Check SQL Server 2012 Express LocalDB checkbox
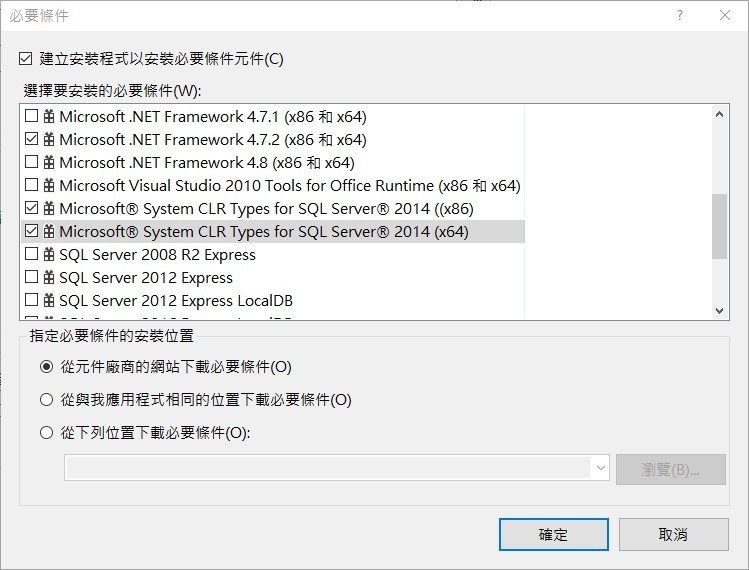 click(x=32, y=300)
